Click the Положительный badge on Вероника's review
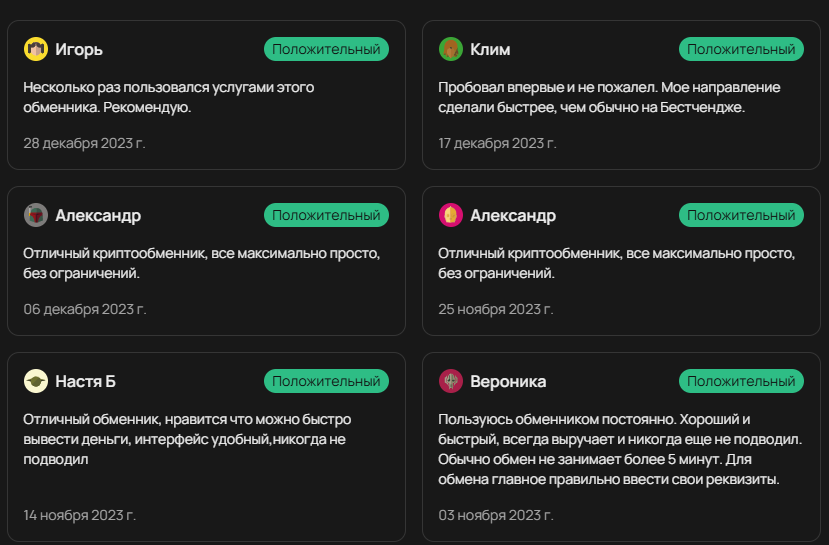 [741, 381]
